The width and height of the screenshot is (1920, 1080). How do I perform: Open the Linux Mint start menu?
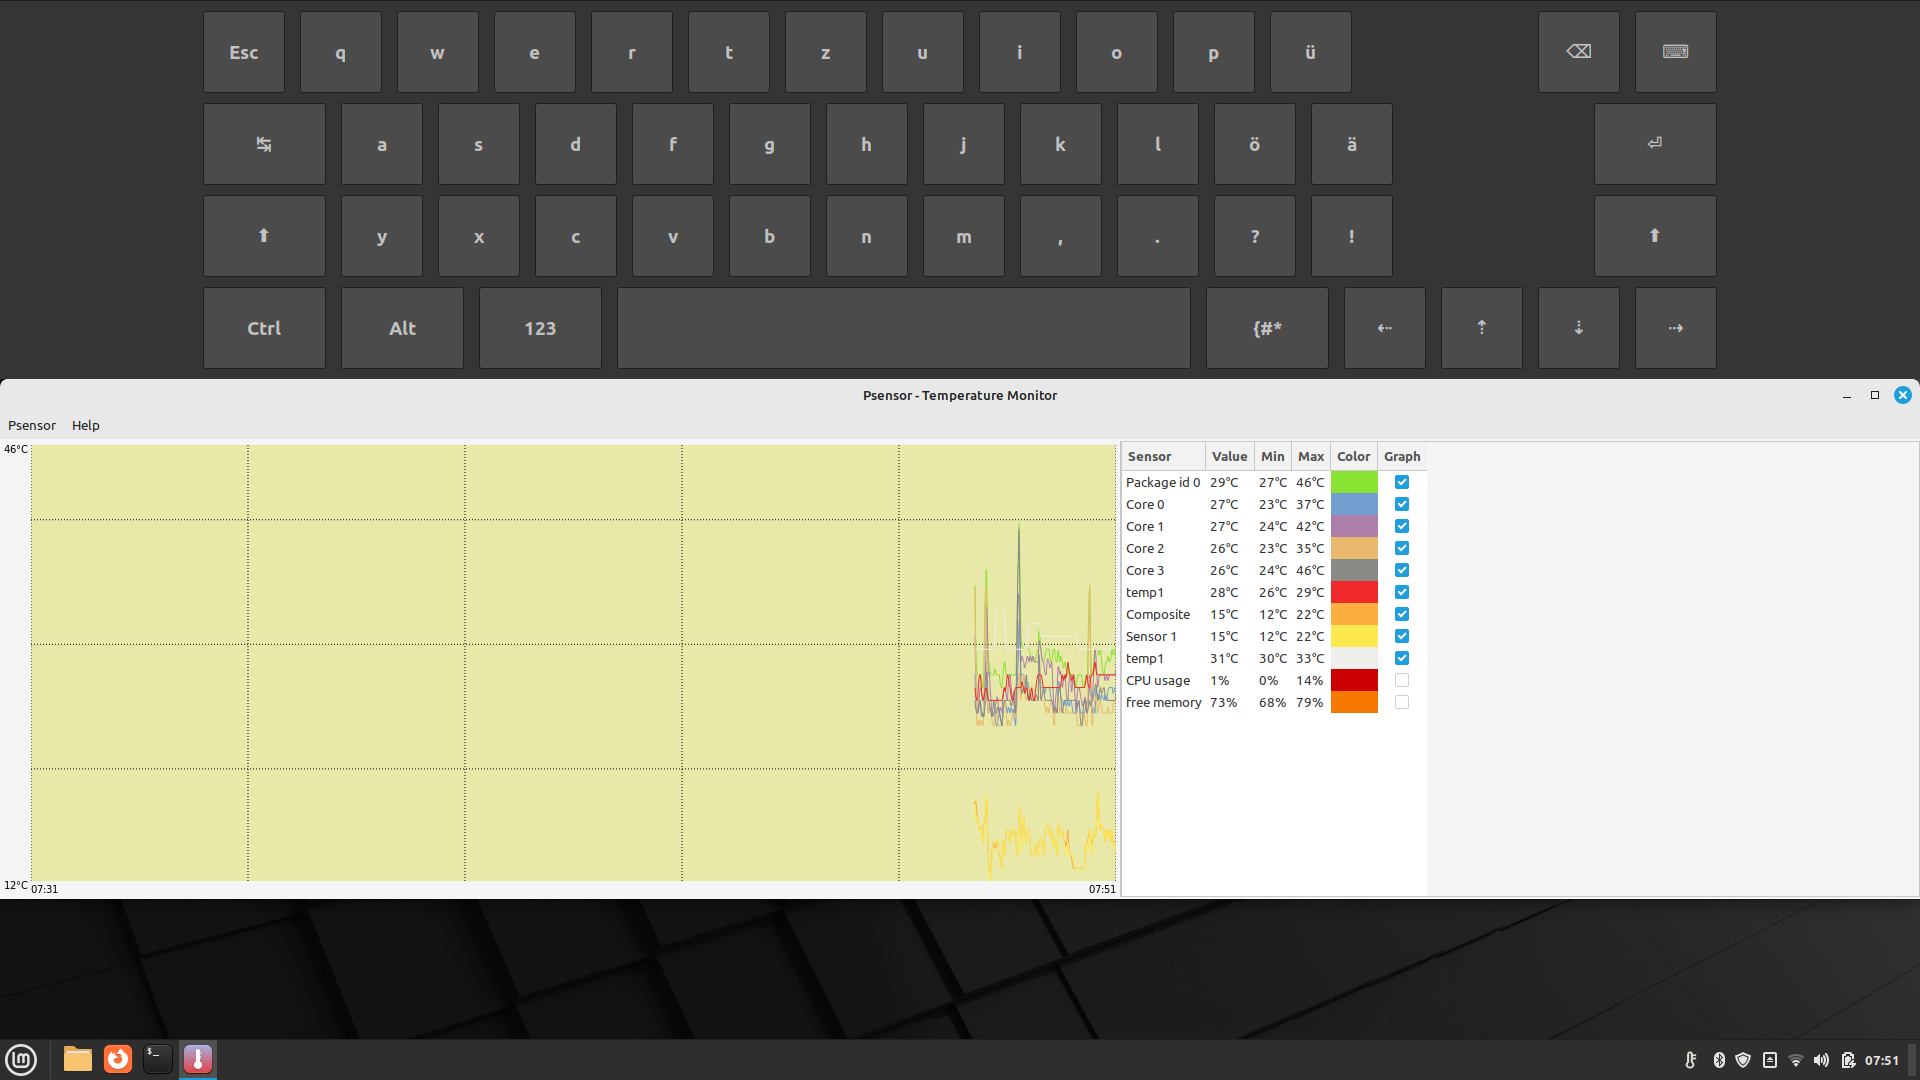click(x=21, y=1059)
